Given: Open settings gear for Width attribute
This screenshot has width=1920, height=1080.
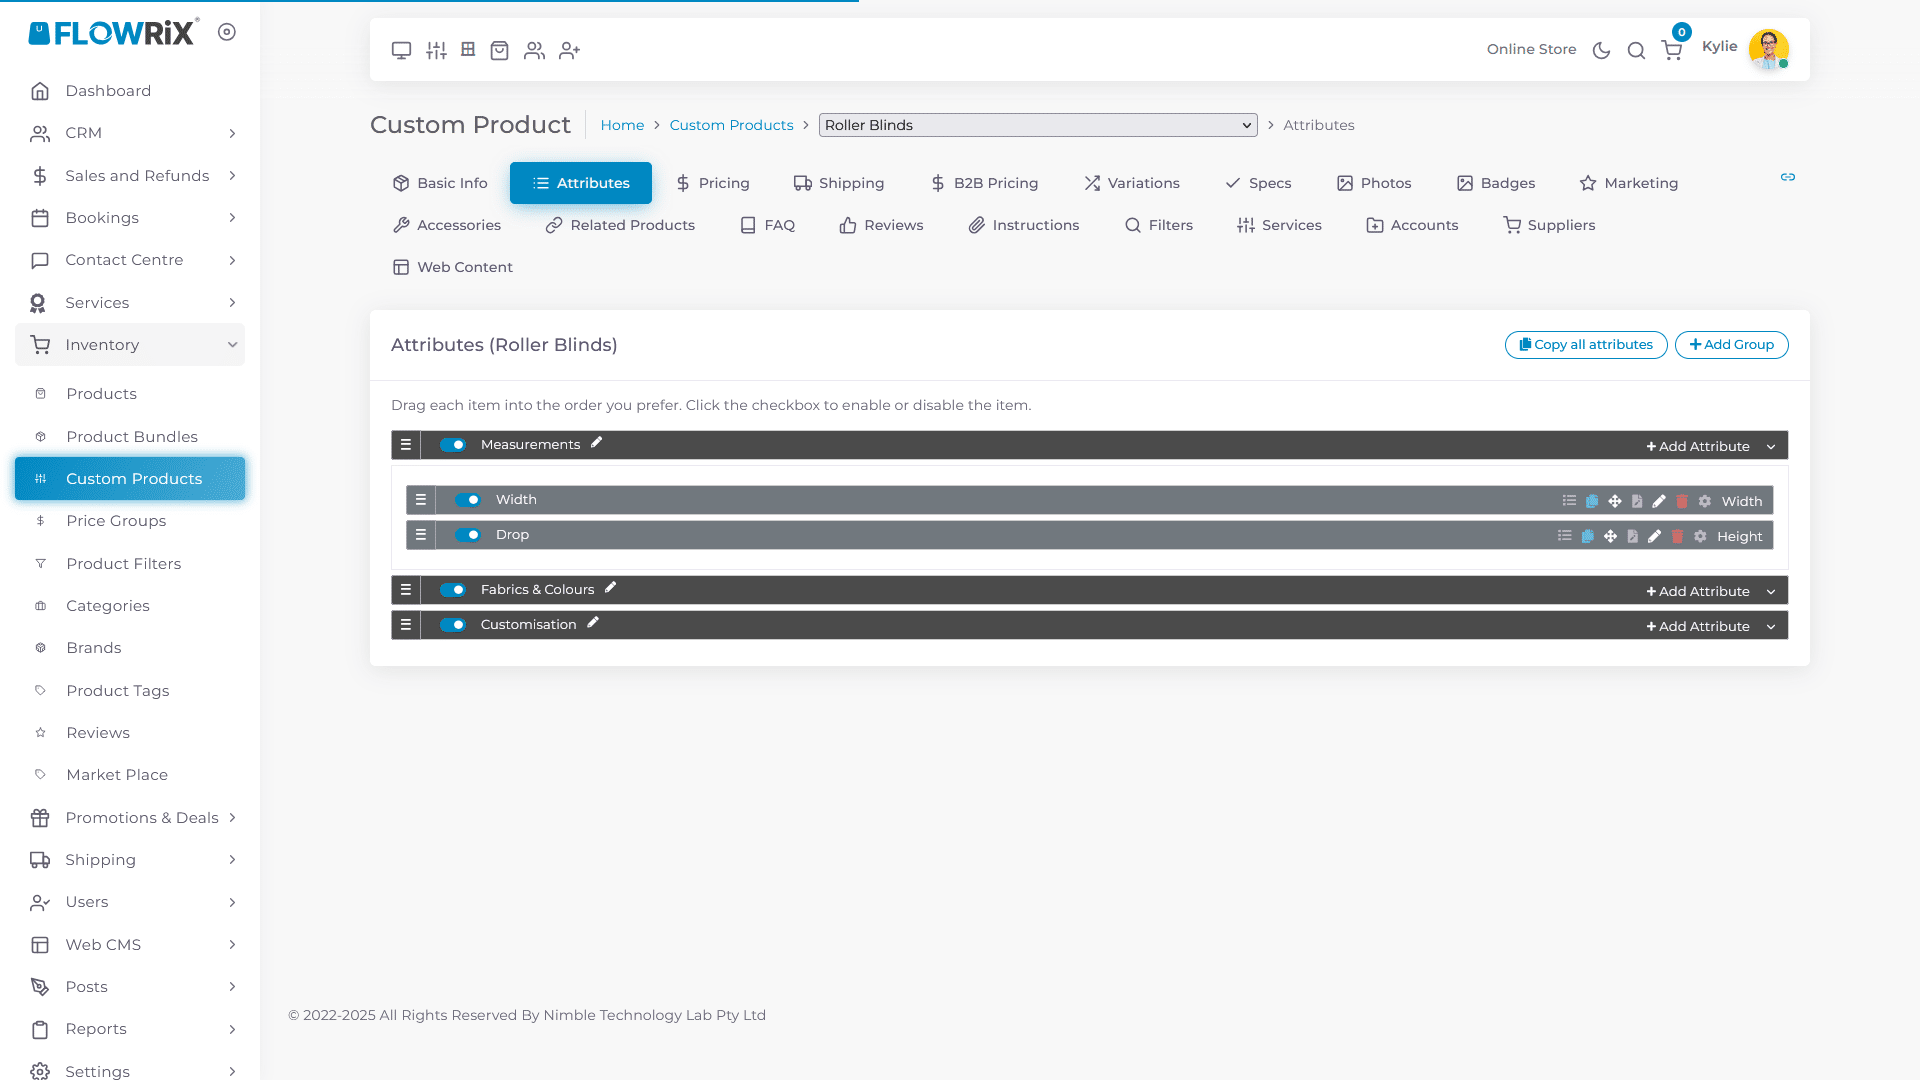Looking at the screenshot, I should pyautogui.click(x=1705, y=501).
